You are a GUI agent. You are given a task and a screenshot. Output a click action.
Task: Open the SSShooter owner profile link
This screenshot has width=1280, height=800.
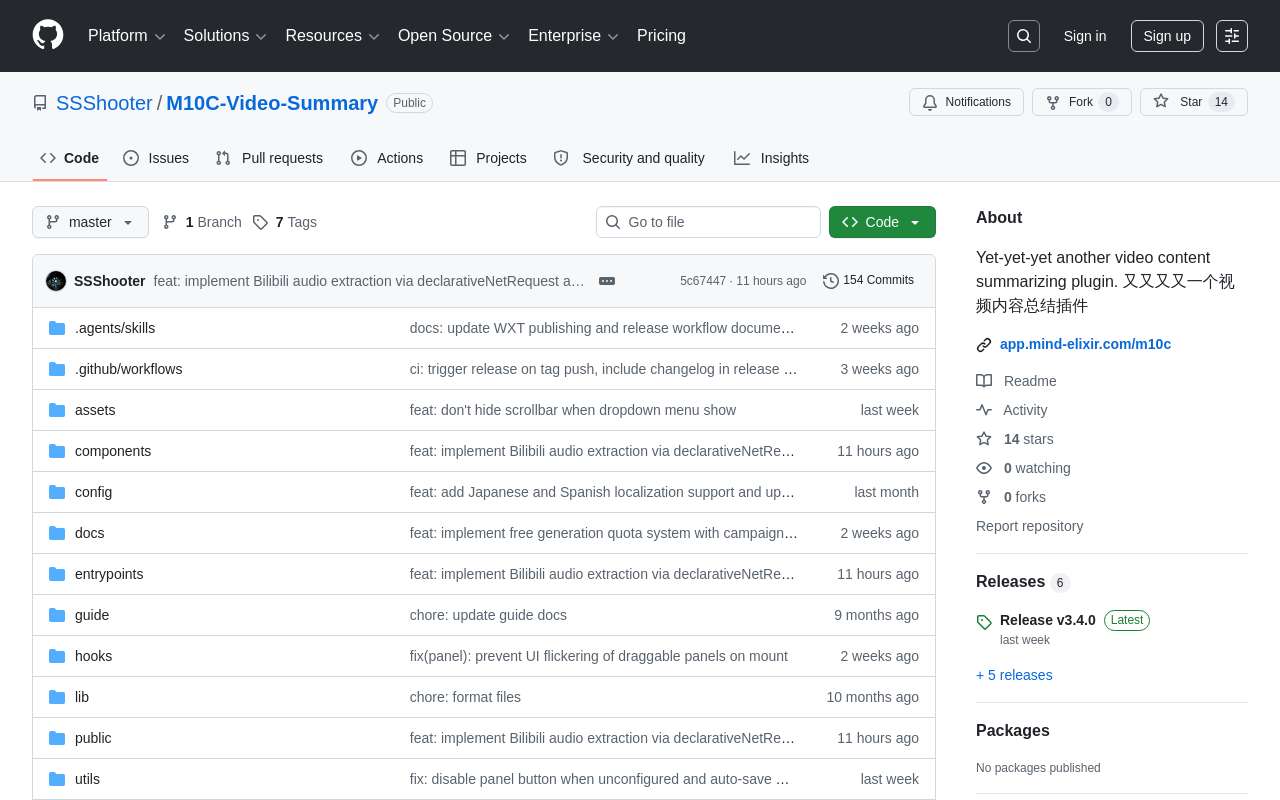[104, 103]
